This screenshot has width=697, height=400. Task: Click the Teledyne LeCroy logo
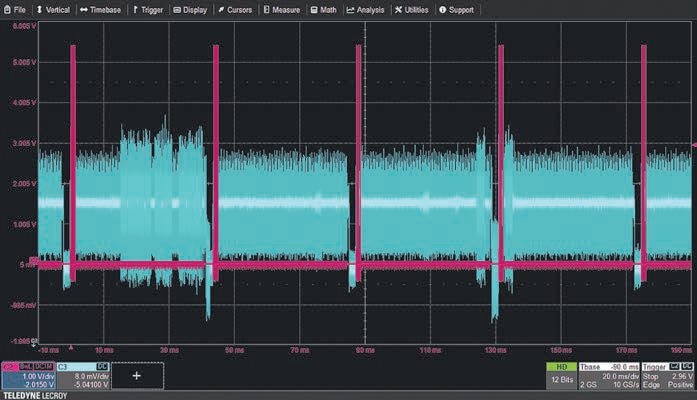35,396
